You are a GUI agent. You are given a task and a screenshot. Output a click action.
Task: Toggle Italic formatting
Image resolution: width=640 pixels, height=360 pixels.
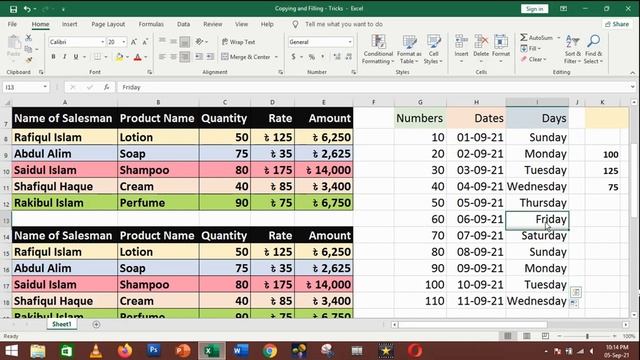tap(64, 57)
